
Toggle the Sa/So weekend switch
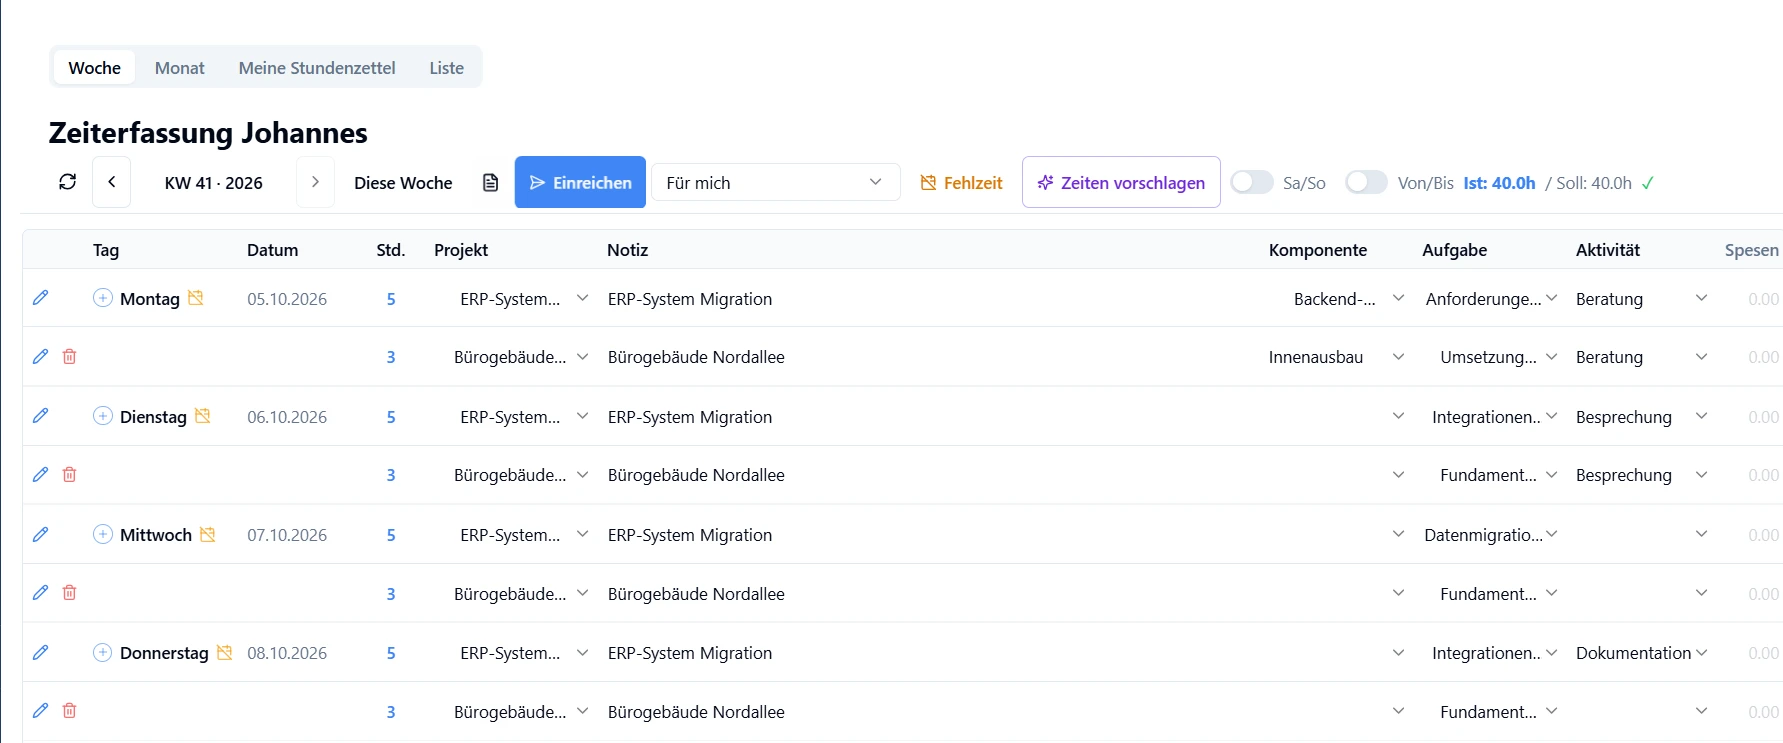[1251, 182]
